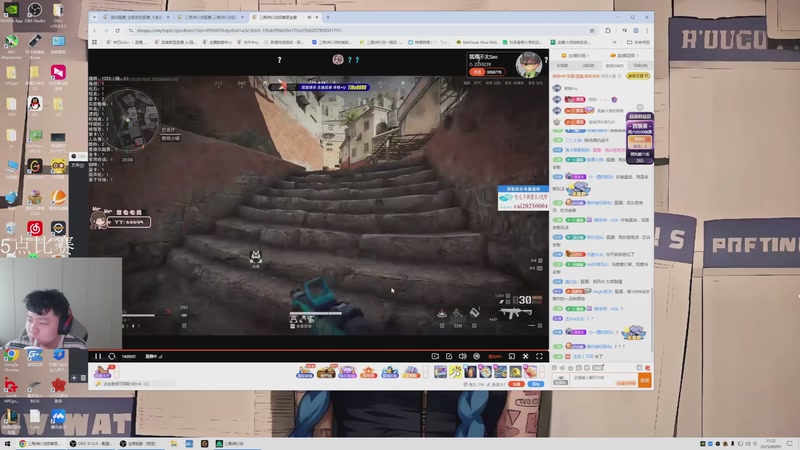The image size is (800, 450).
Task: Open the task icon at gift bar left
Action: tap(102, 372)
